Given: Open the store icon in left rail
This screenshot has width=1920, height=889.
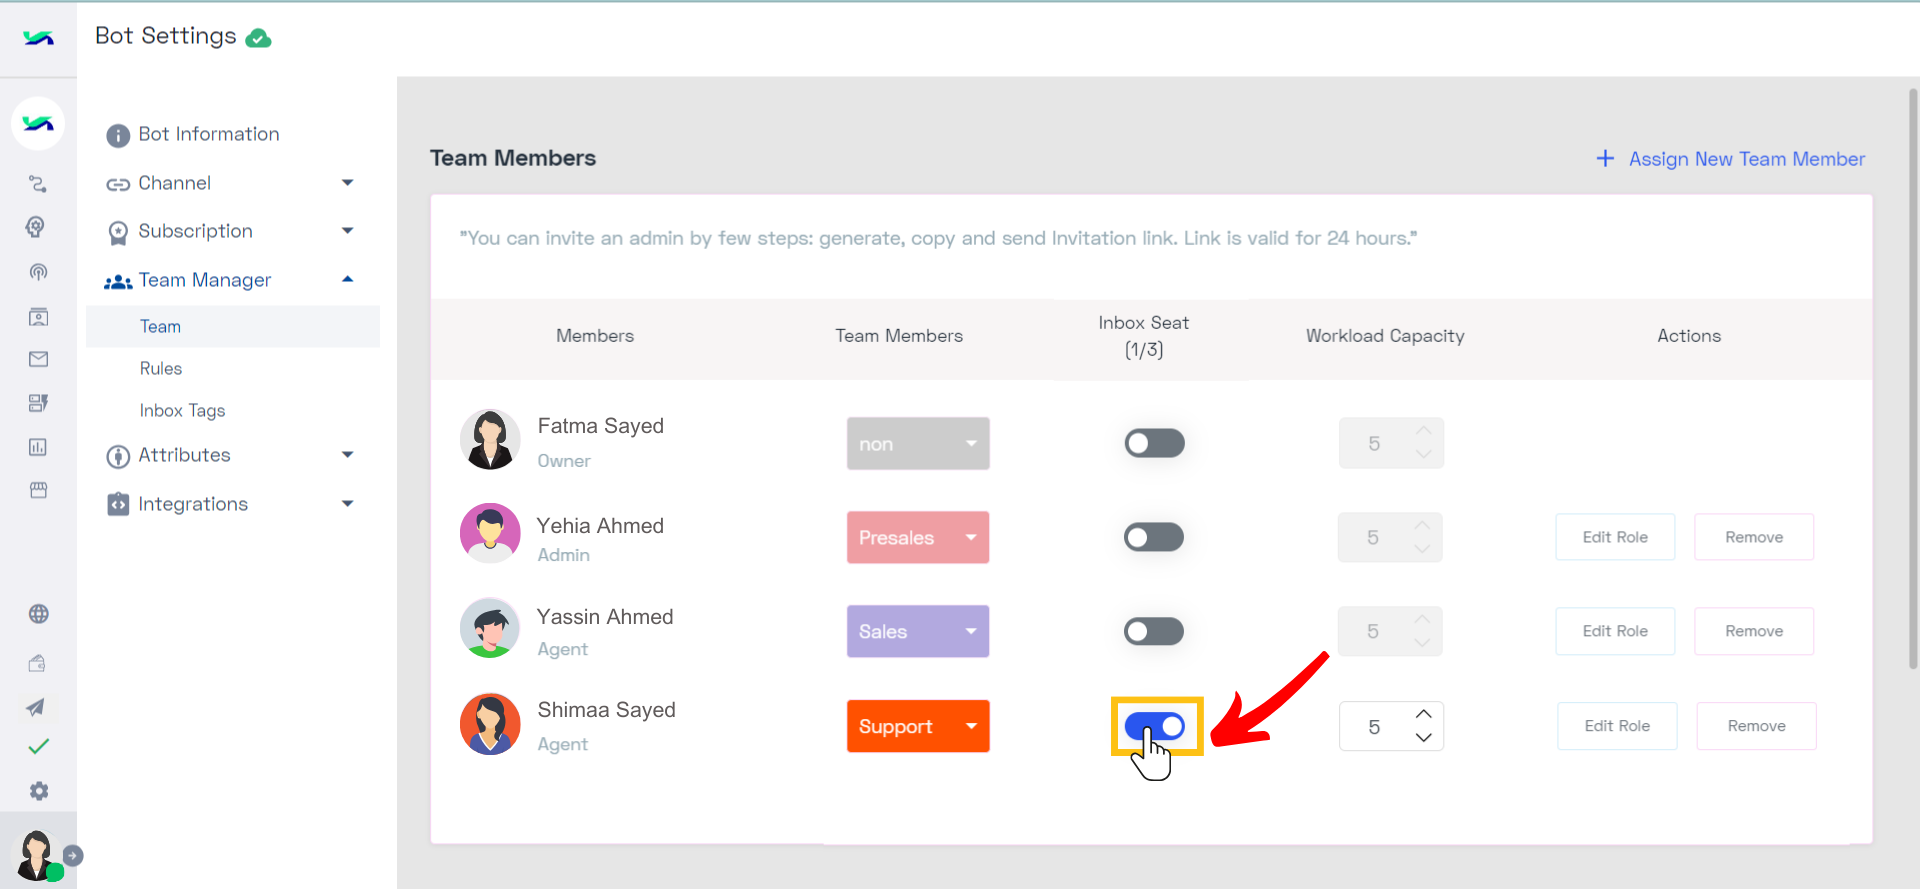Looking at the screenshot, I should click(38, 490).
